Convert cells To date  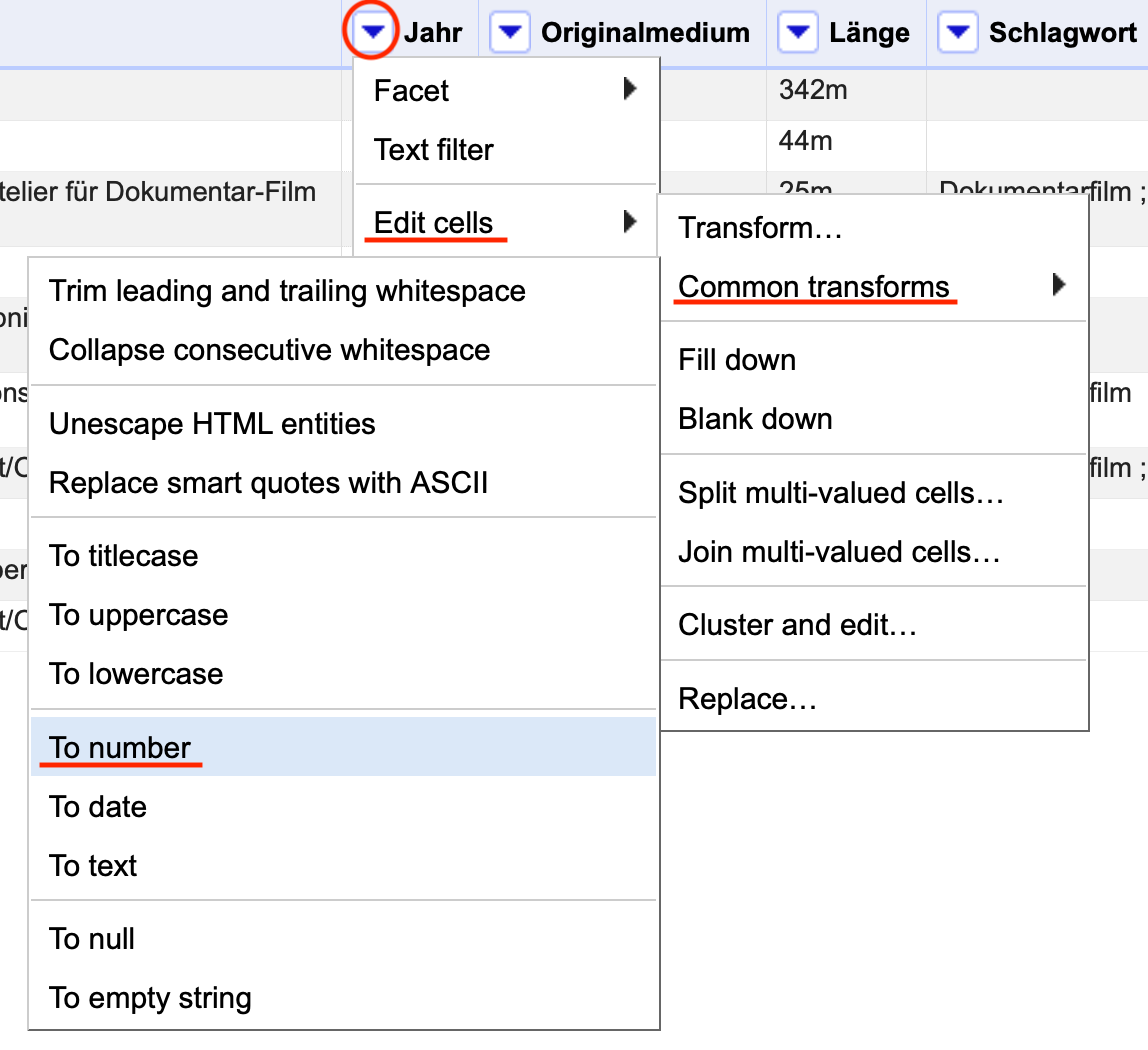343,806
